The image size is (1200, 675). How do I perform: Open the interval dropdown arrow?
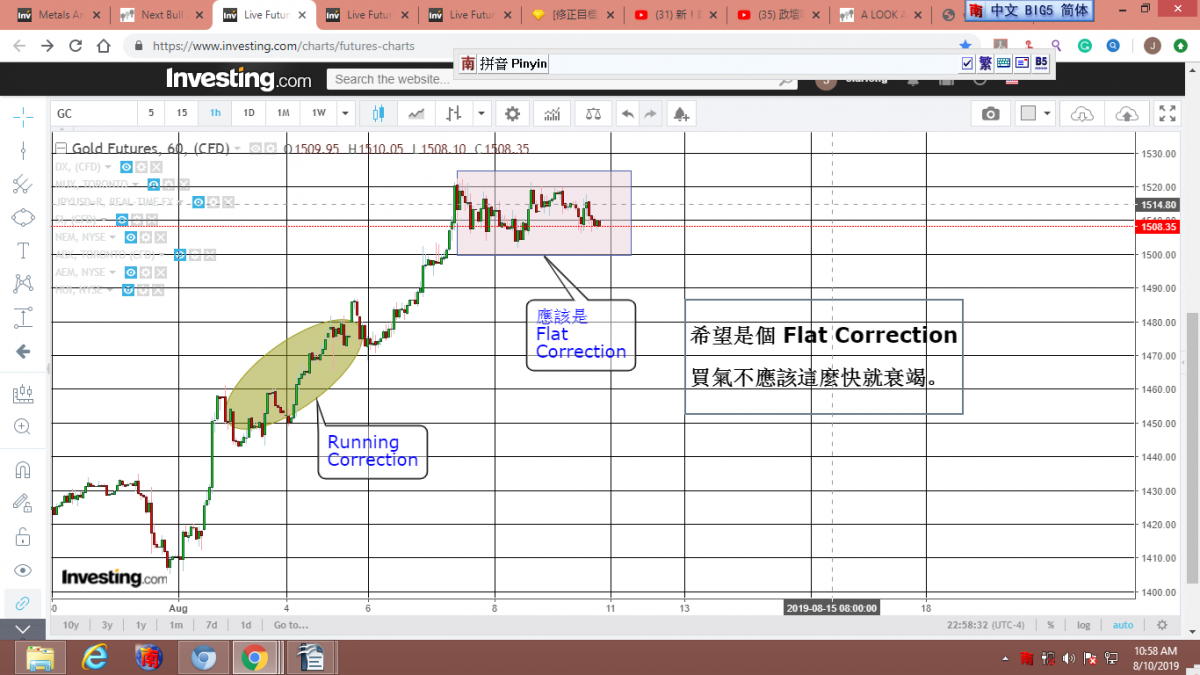(x=345, y=113)
